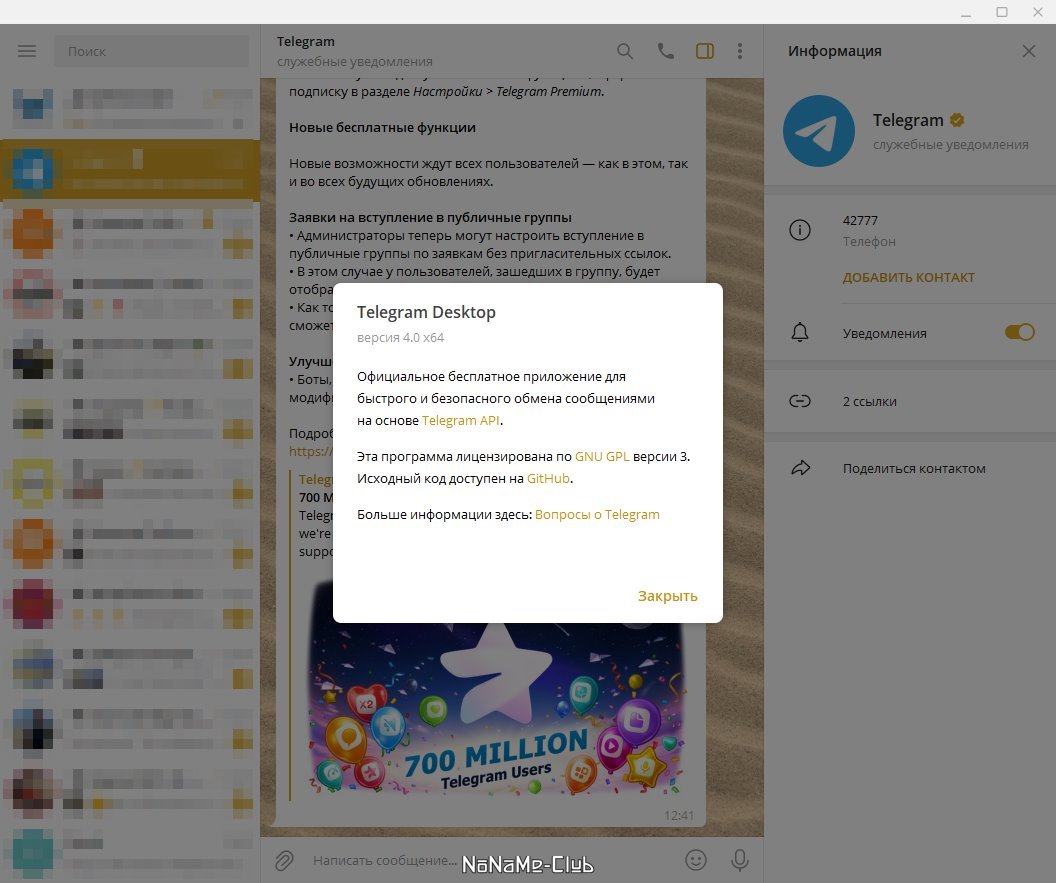Screen dimensions: 1056x883
Task: Open the emoji smiley picker
Action: (696, 860)
